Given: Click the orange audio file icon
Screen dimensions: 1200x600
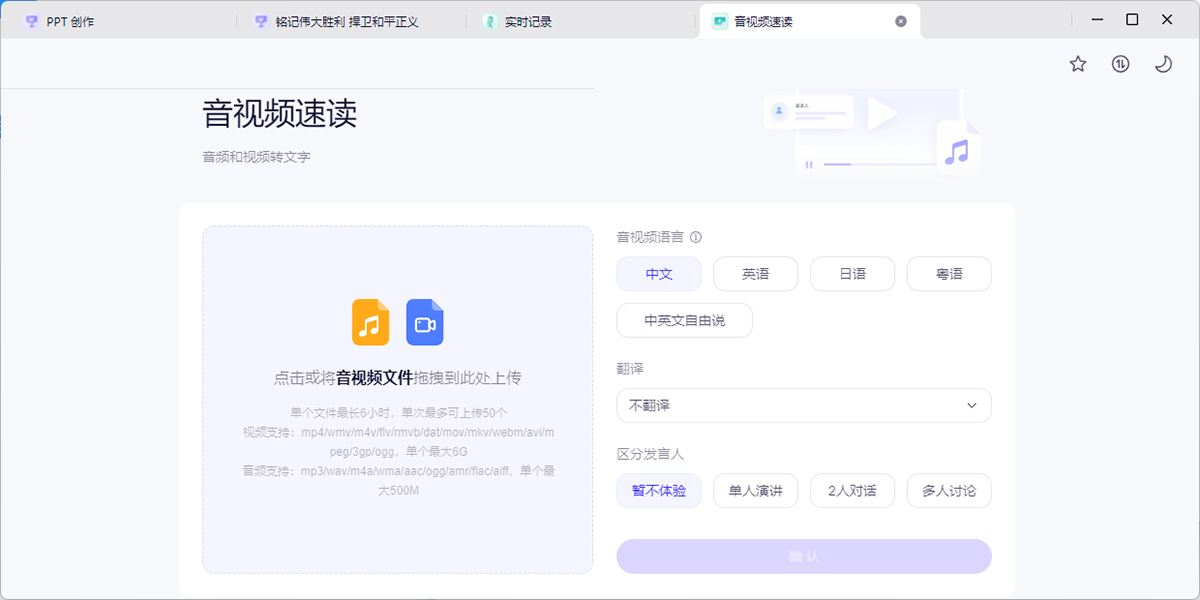Looking at the screenshot, I should point(370,323).
